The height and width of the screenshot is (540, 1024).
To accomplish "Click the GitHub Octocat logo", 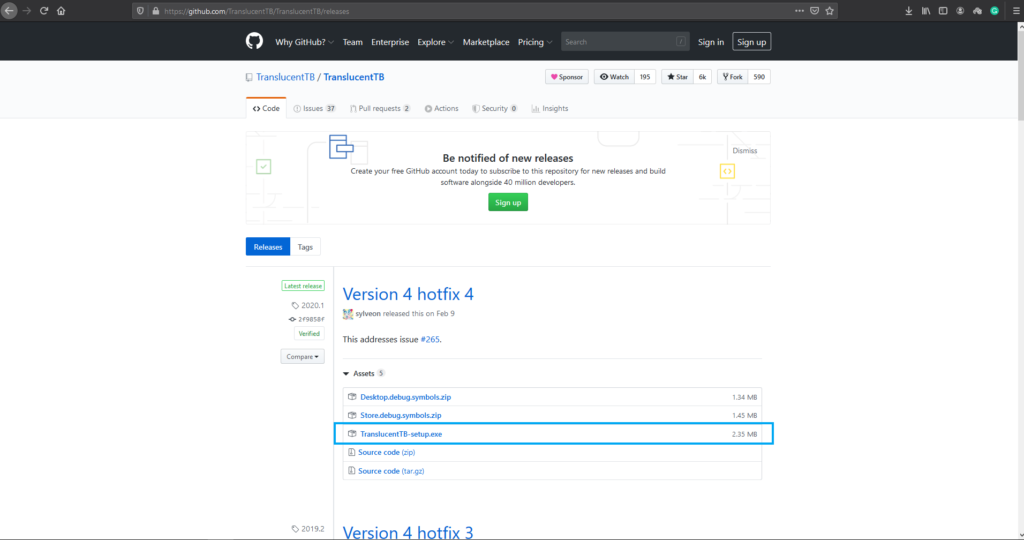I will 254,42.
